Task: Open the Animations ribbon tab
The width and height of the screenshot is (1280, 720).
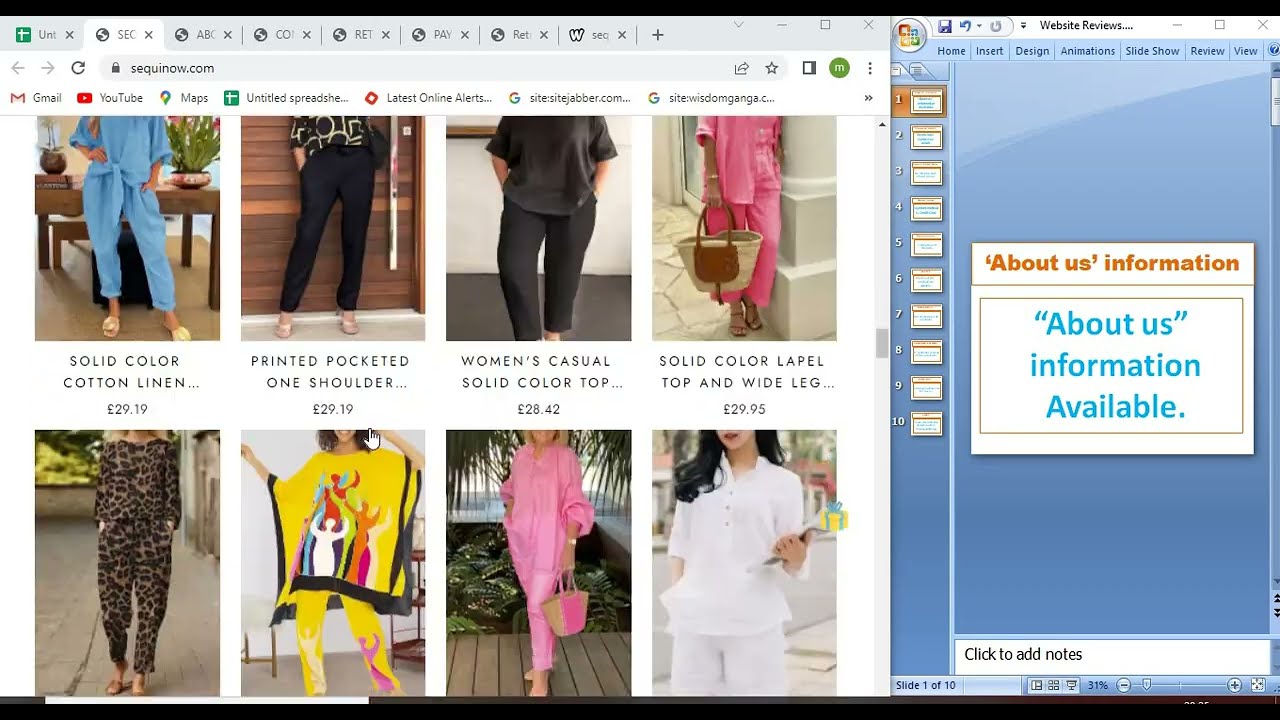Action: click(1087, 51)
